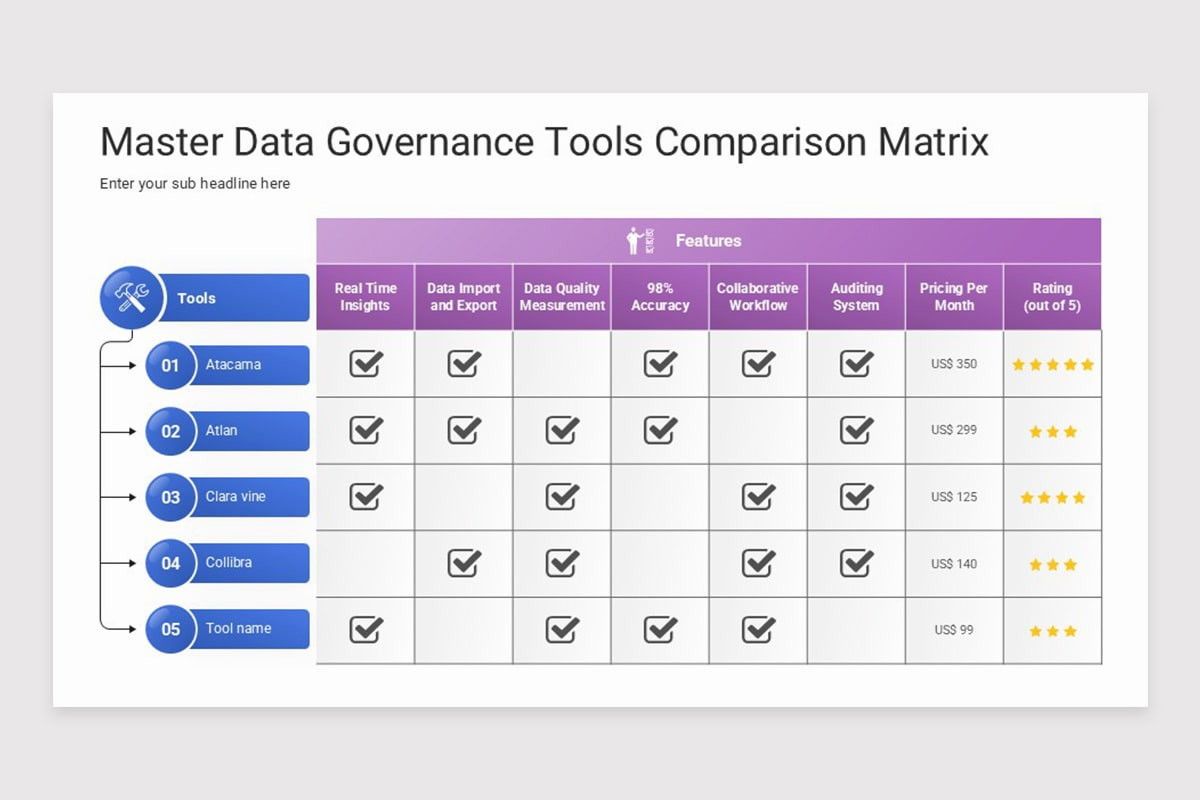Toggle Atlan's Data Quality Measurement checkbox
Screen dimensions: 1200x800
point(562,430)
